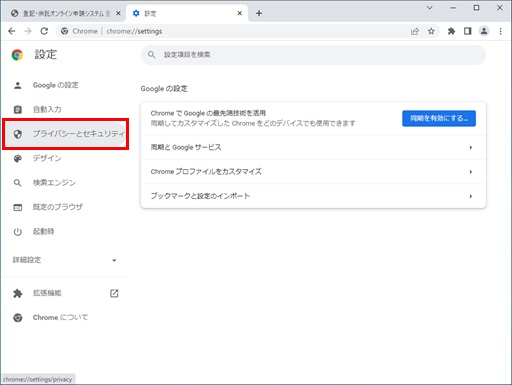The width and height of the screenshot is (512, 385).
Task: Click the 設定項目を検索 search field
Action: point(313,55)
